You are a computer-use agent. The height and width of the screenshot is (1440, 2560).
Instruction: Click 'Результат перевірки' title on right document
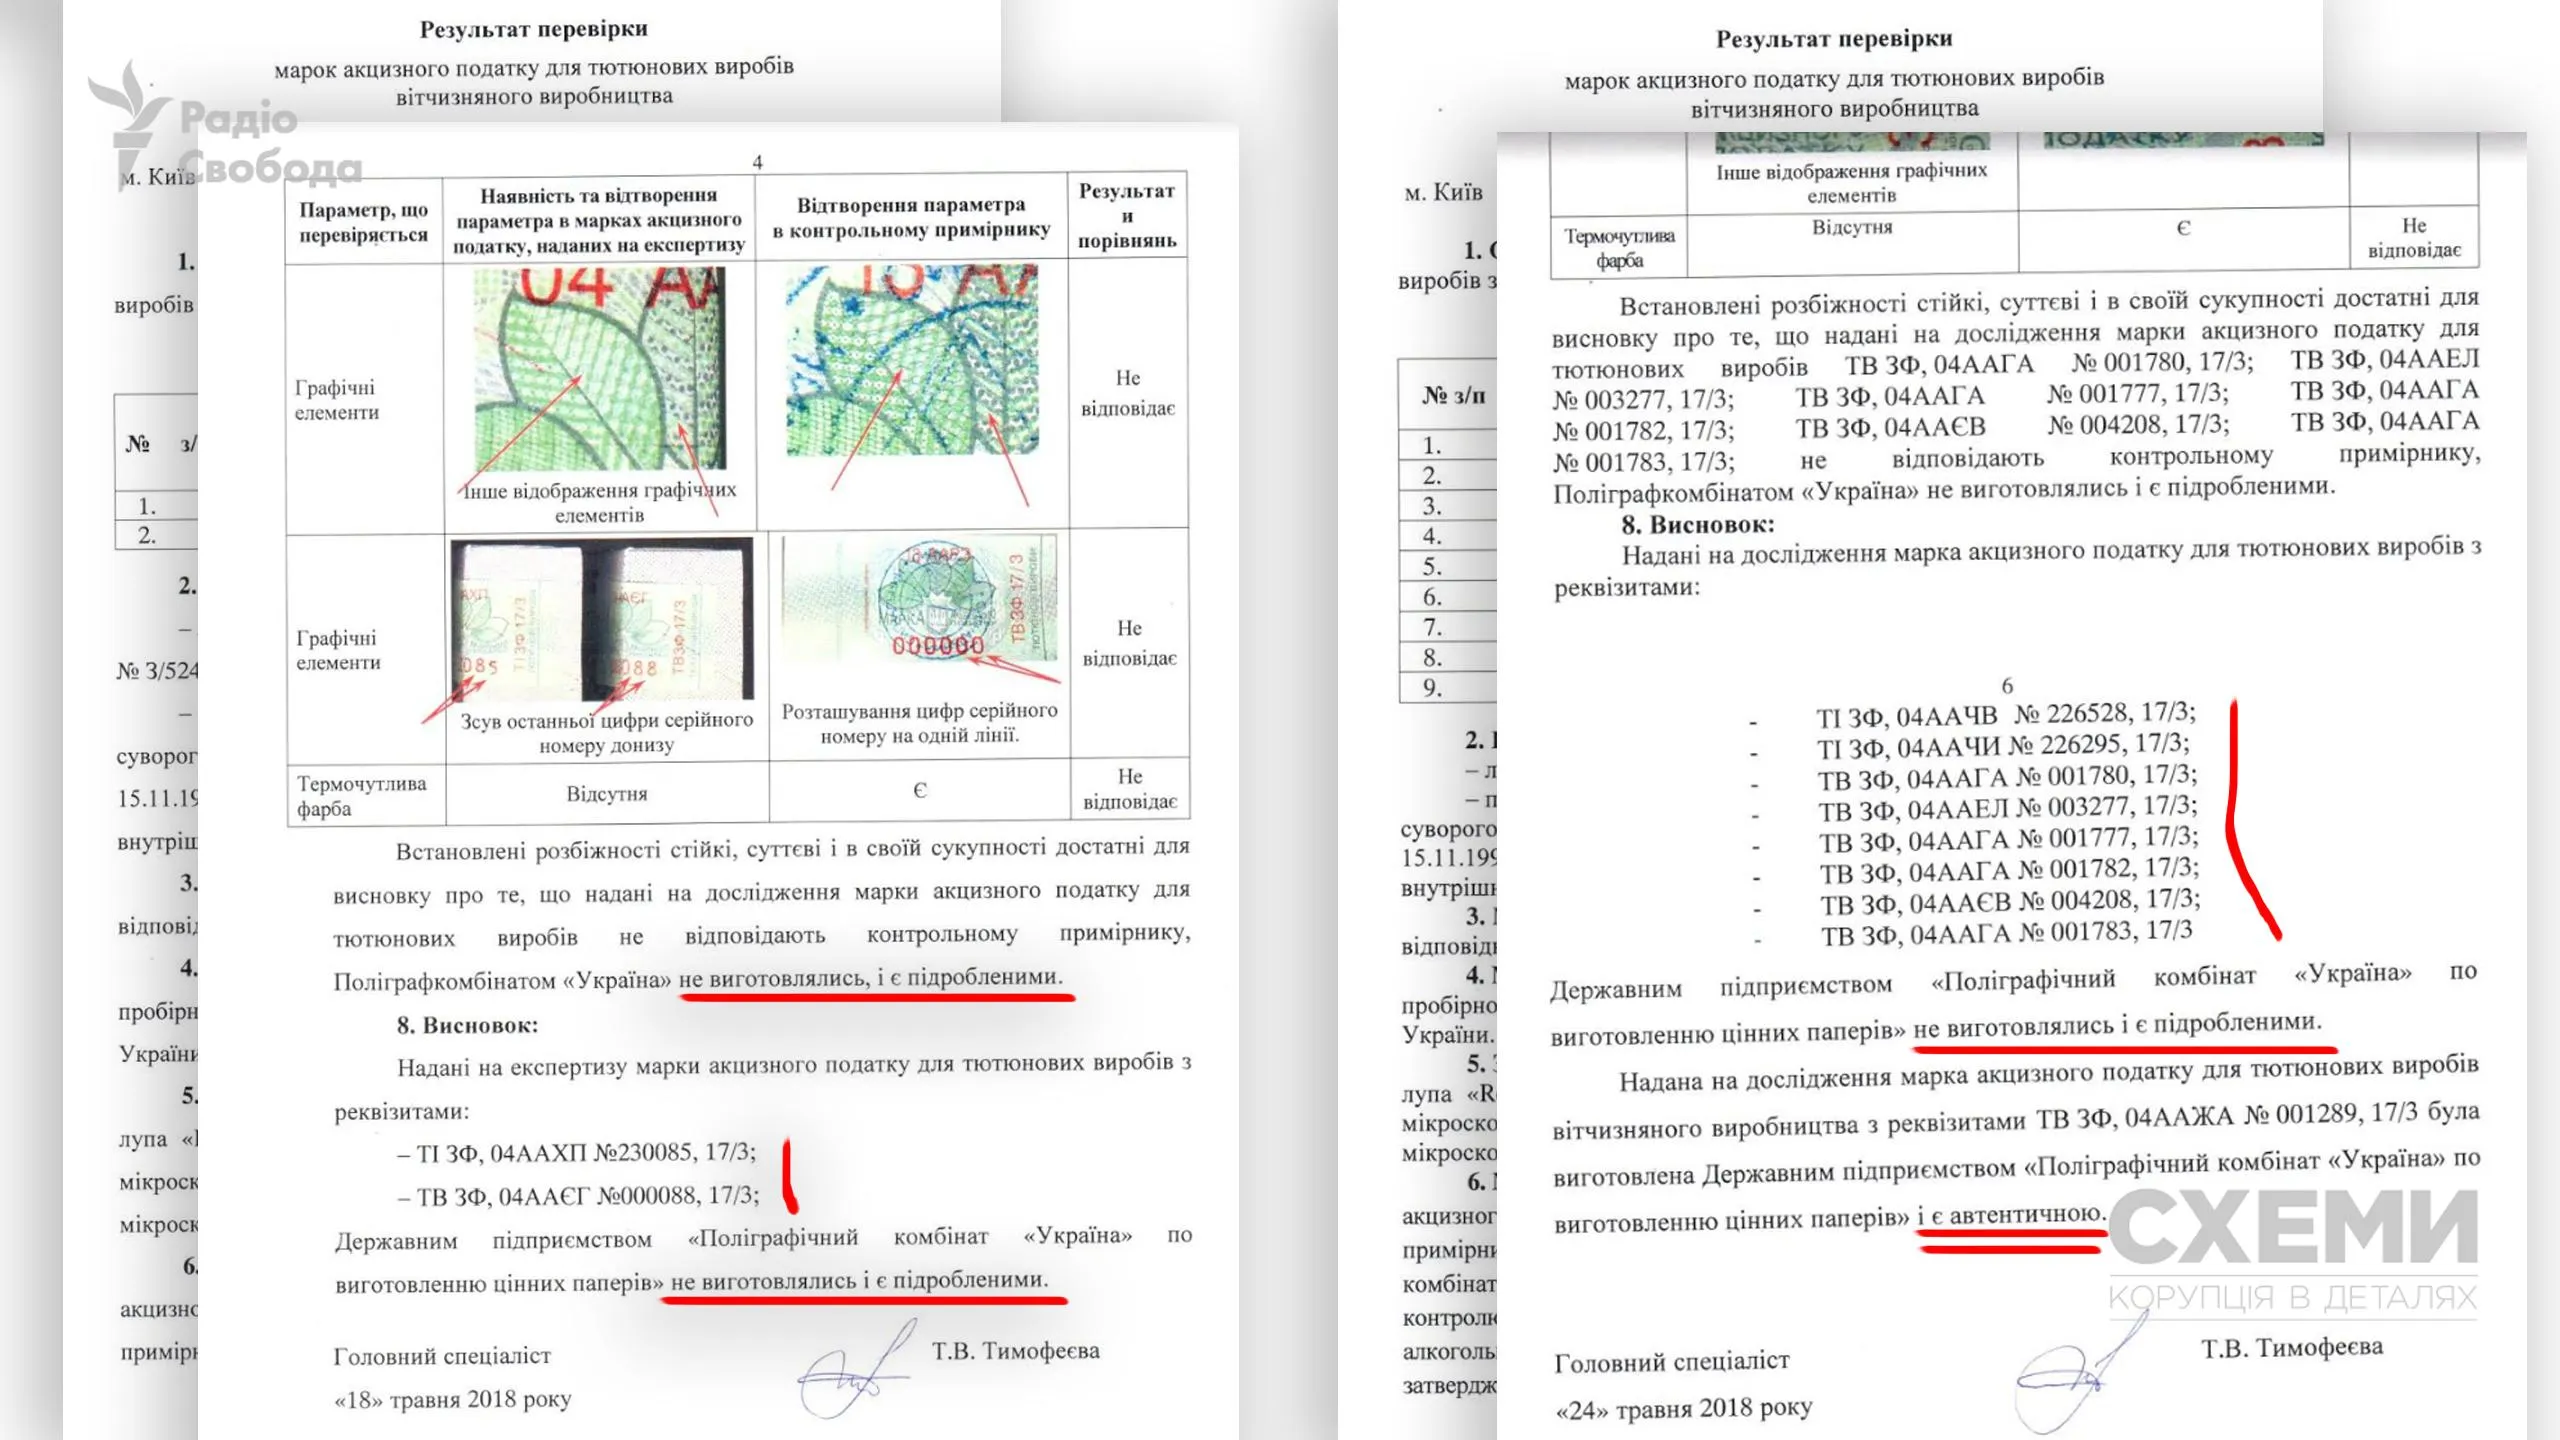(1834, 39)
